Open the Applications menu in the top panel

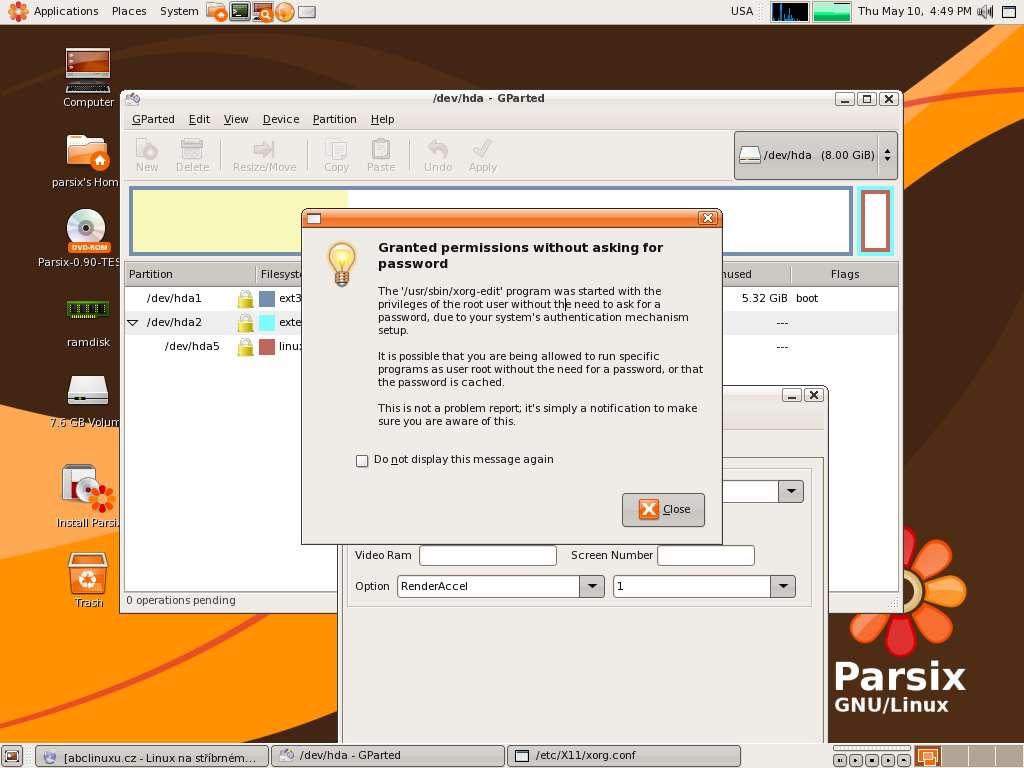[54, 11]
